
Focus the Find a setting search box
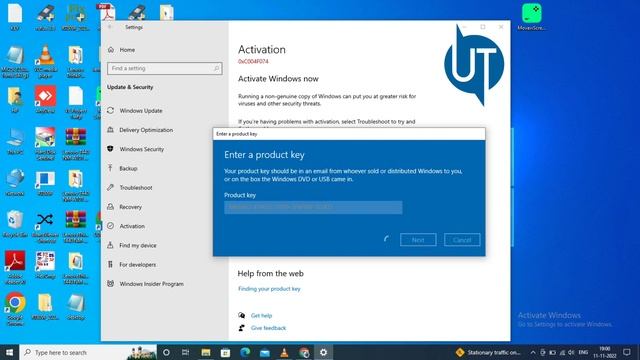pyautogui.click(x=164, y=68)
